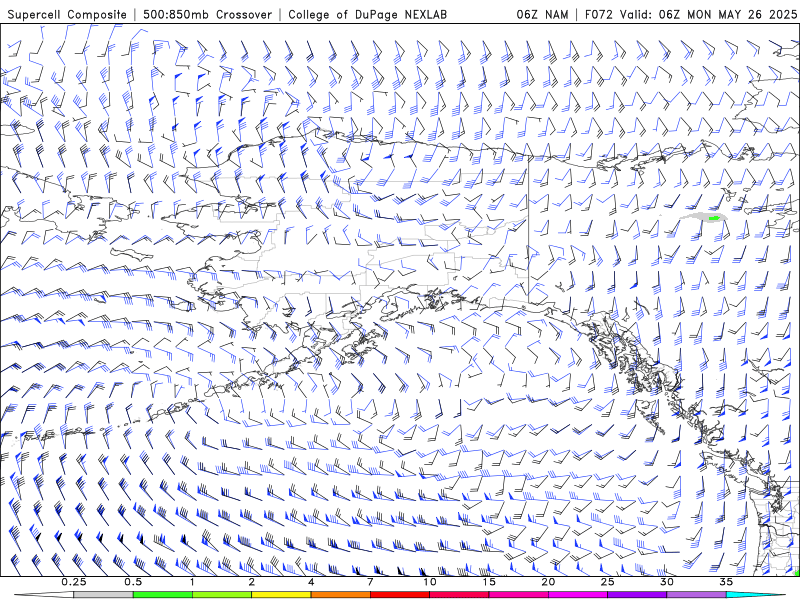
Task: Click 'College of DuPage NEXLAB' header text
Action: coord(367,14)
